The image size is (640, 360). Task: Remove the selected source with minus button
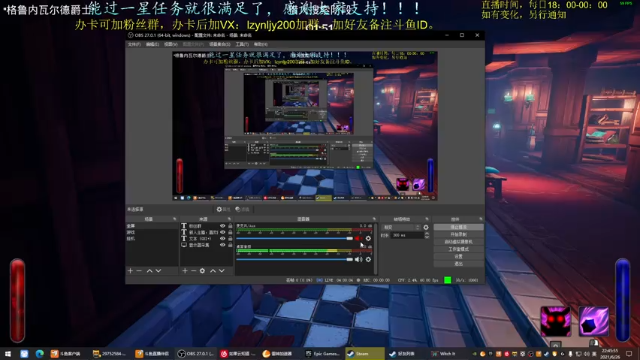coord(193,271)
